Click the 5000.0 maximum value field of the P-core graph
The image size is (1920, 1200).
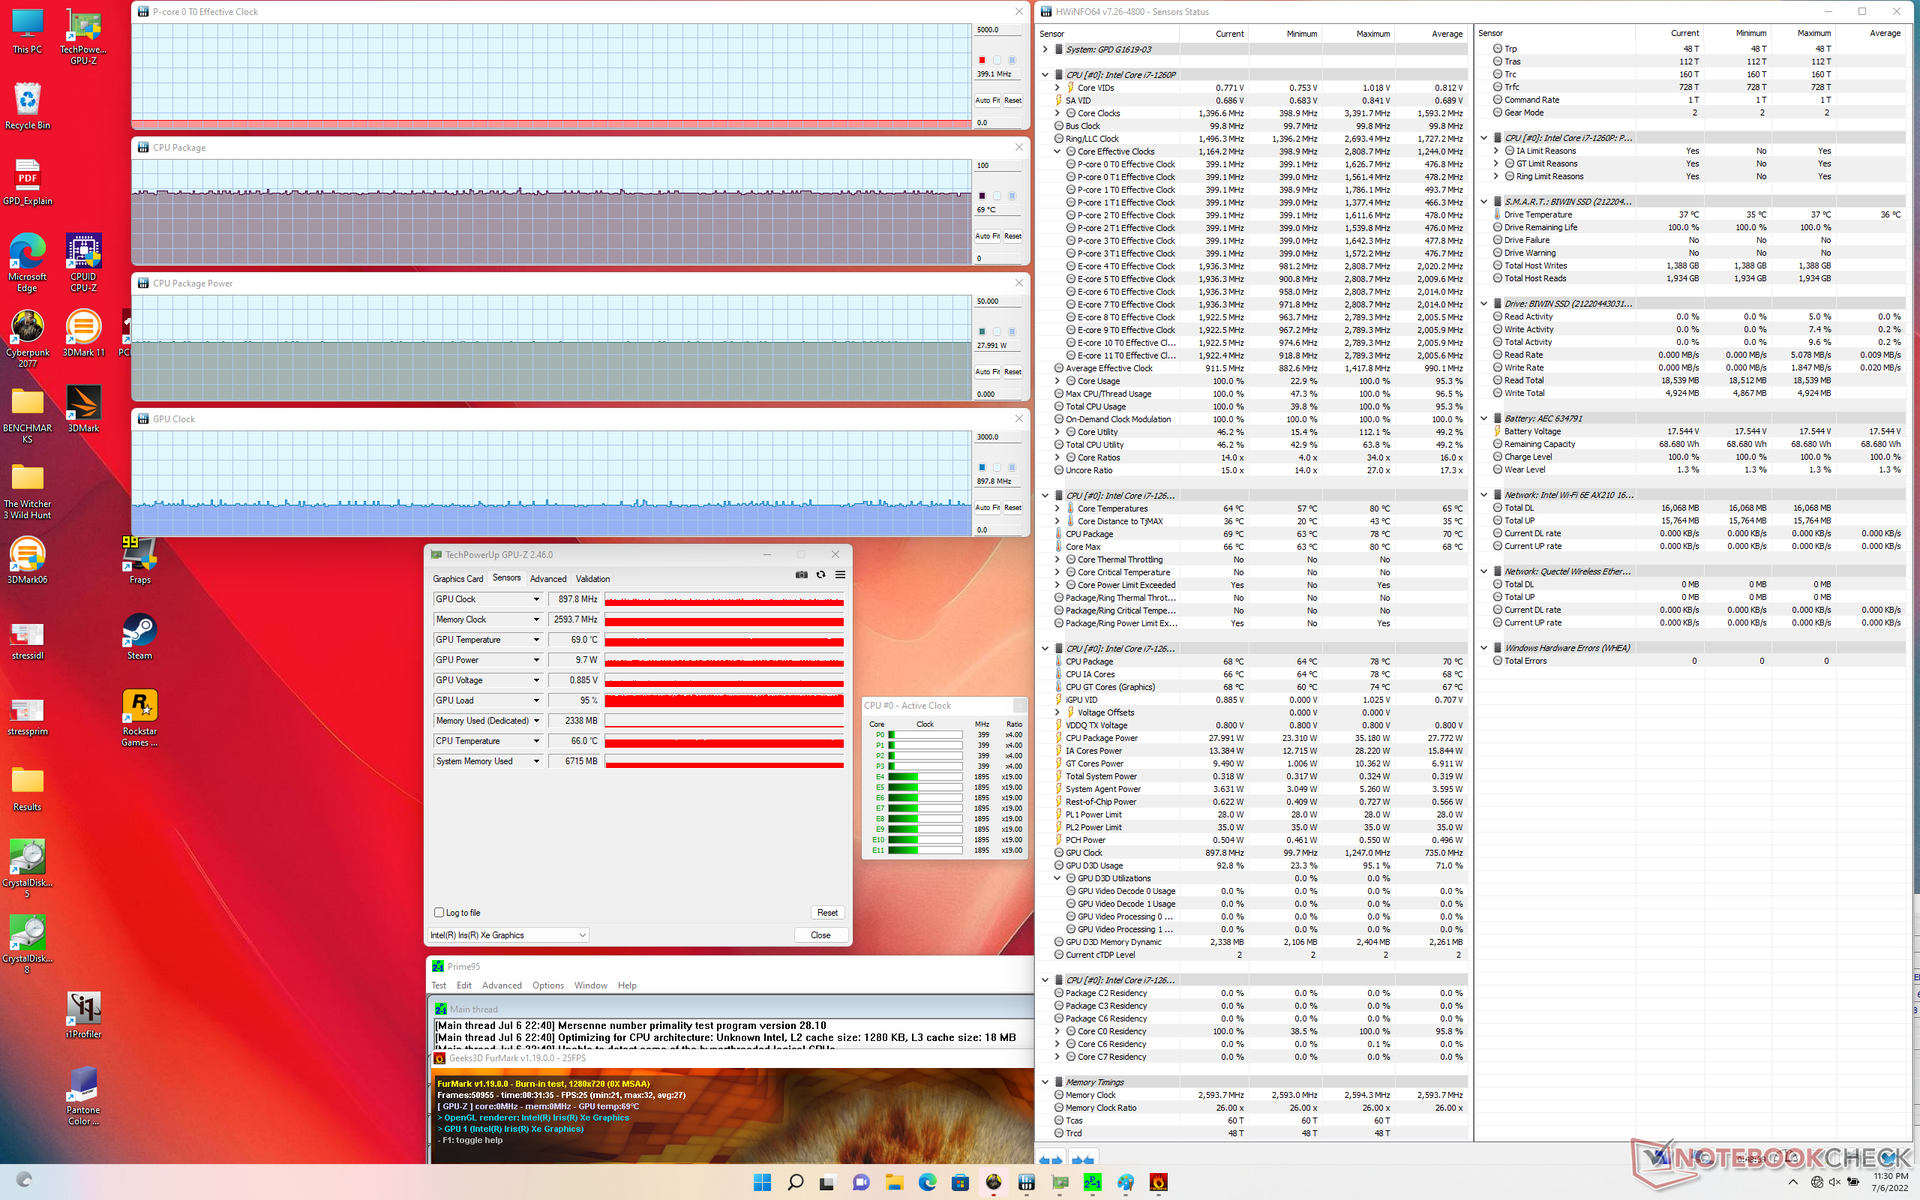[998, 30]
